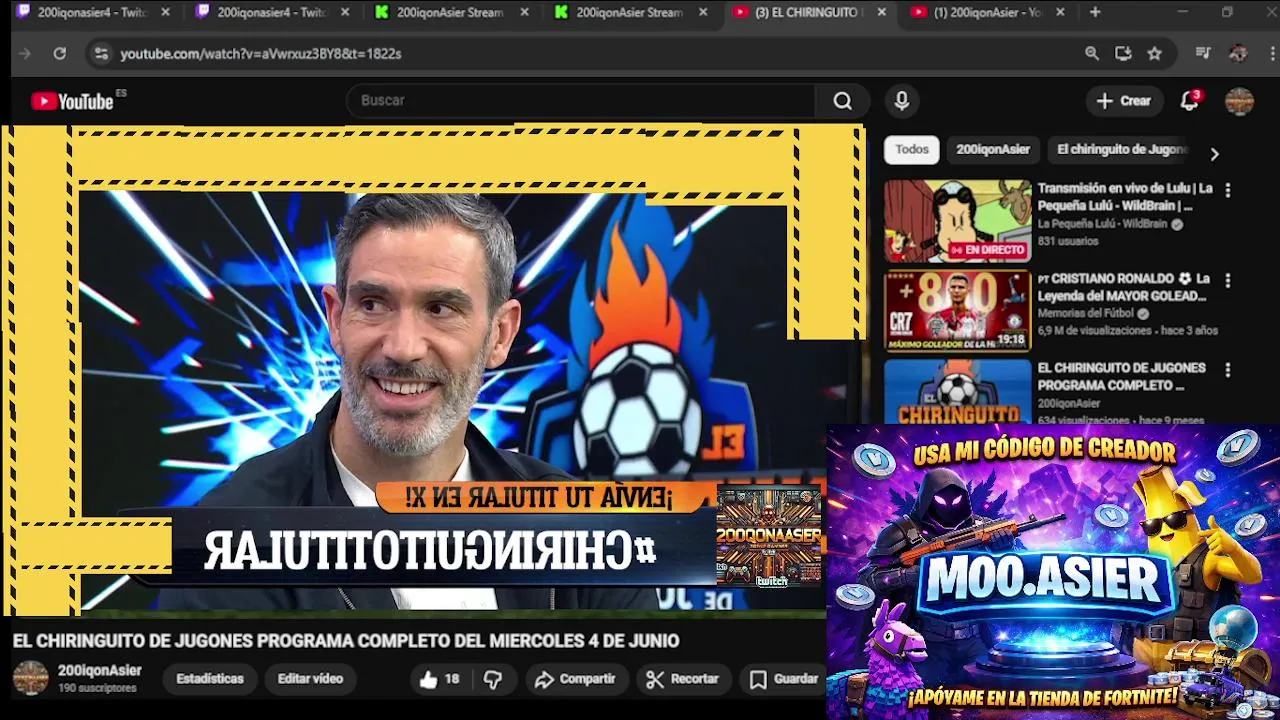Open the El Chiringuito recommended video thumbnail
Viewport: 1280px width, 720px height.
[957, 391]
